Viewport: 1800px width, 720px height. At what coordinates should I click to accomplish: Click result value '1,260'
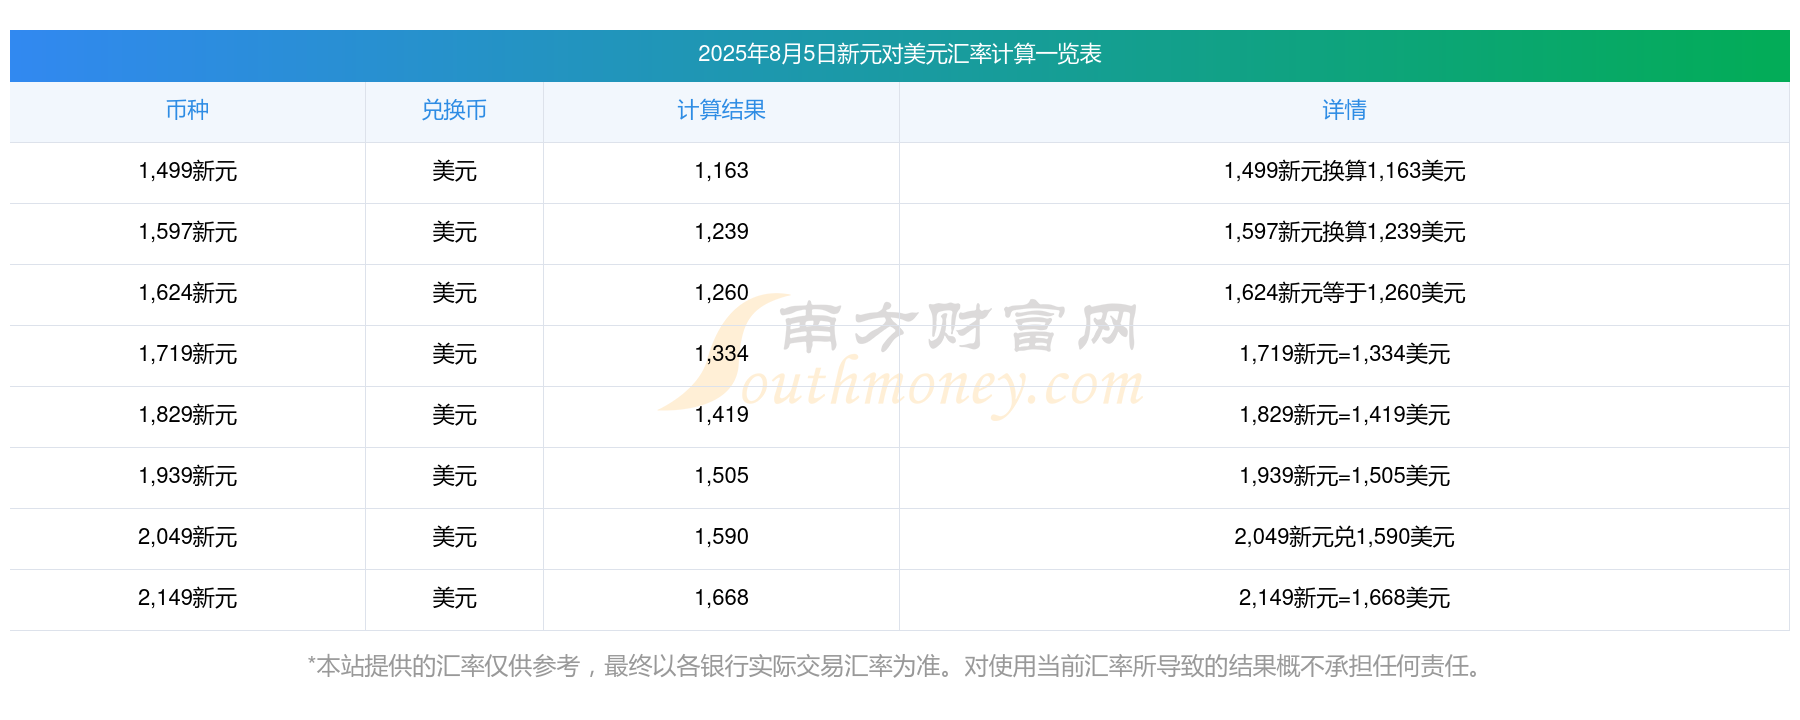point(721,293)
